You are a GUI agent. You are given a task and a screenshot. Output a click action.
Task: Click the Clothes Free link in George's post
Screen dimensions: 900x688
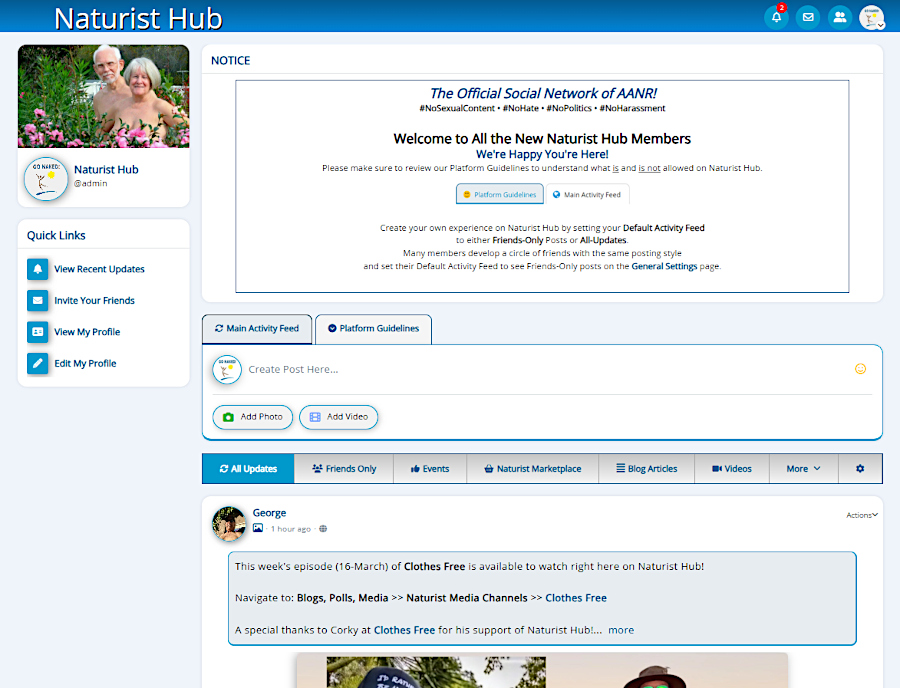click(x=576, y=597)
